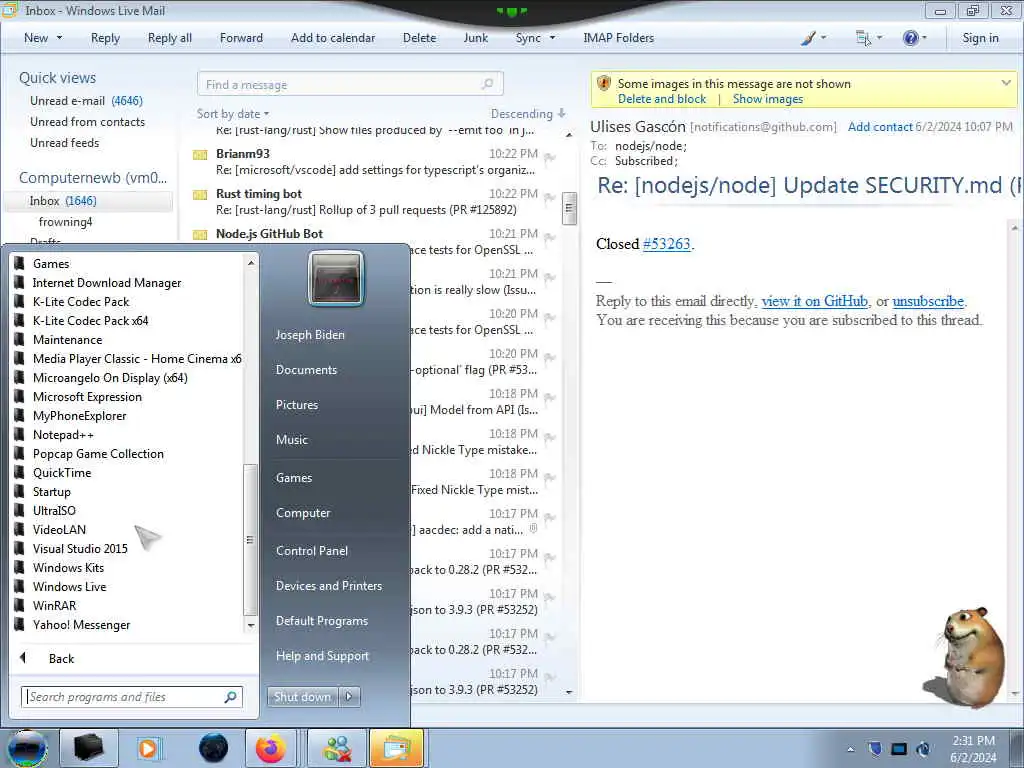Toggle flag on the Rust timing bot message

tap(550, 197)
